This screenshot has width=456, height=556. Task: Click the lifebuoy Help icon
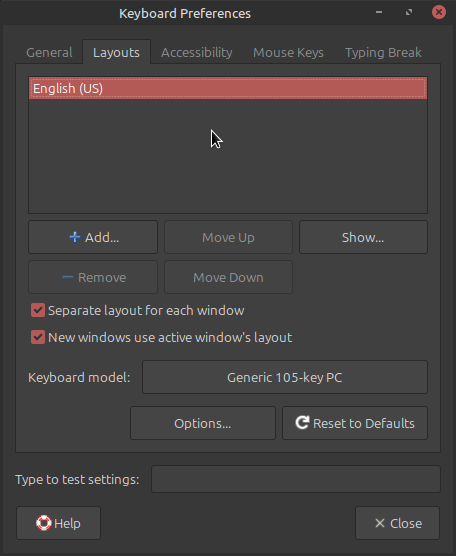pyautogui.click(x=44, y=523)
